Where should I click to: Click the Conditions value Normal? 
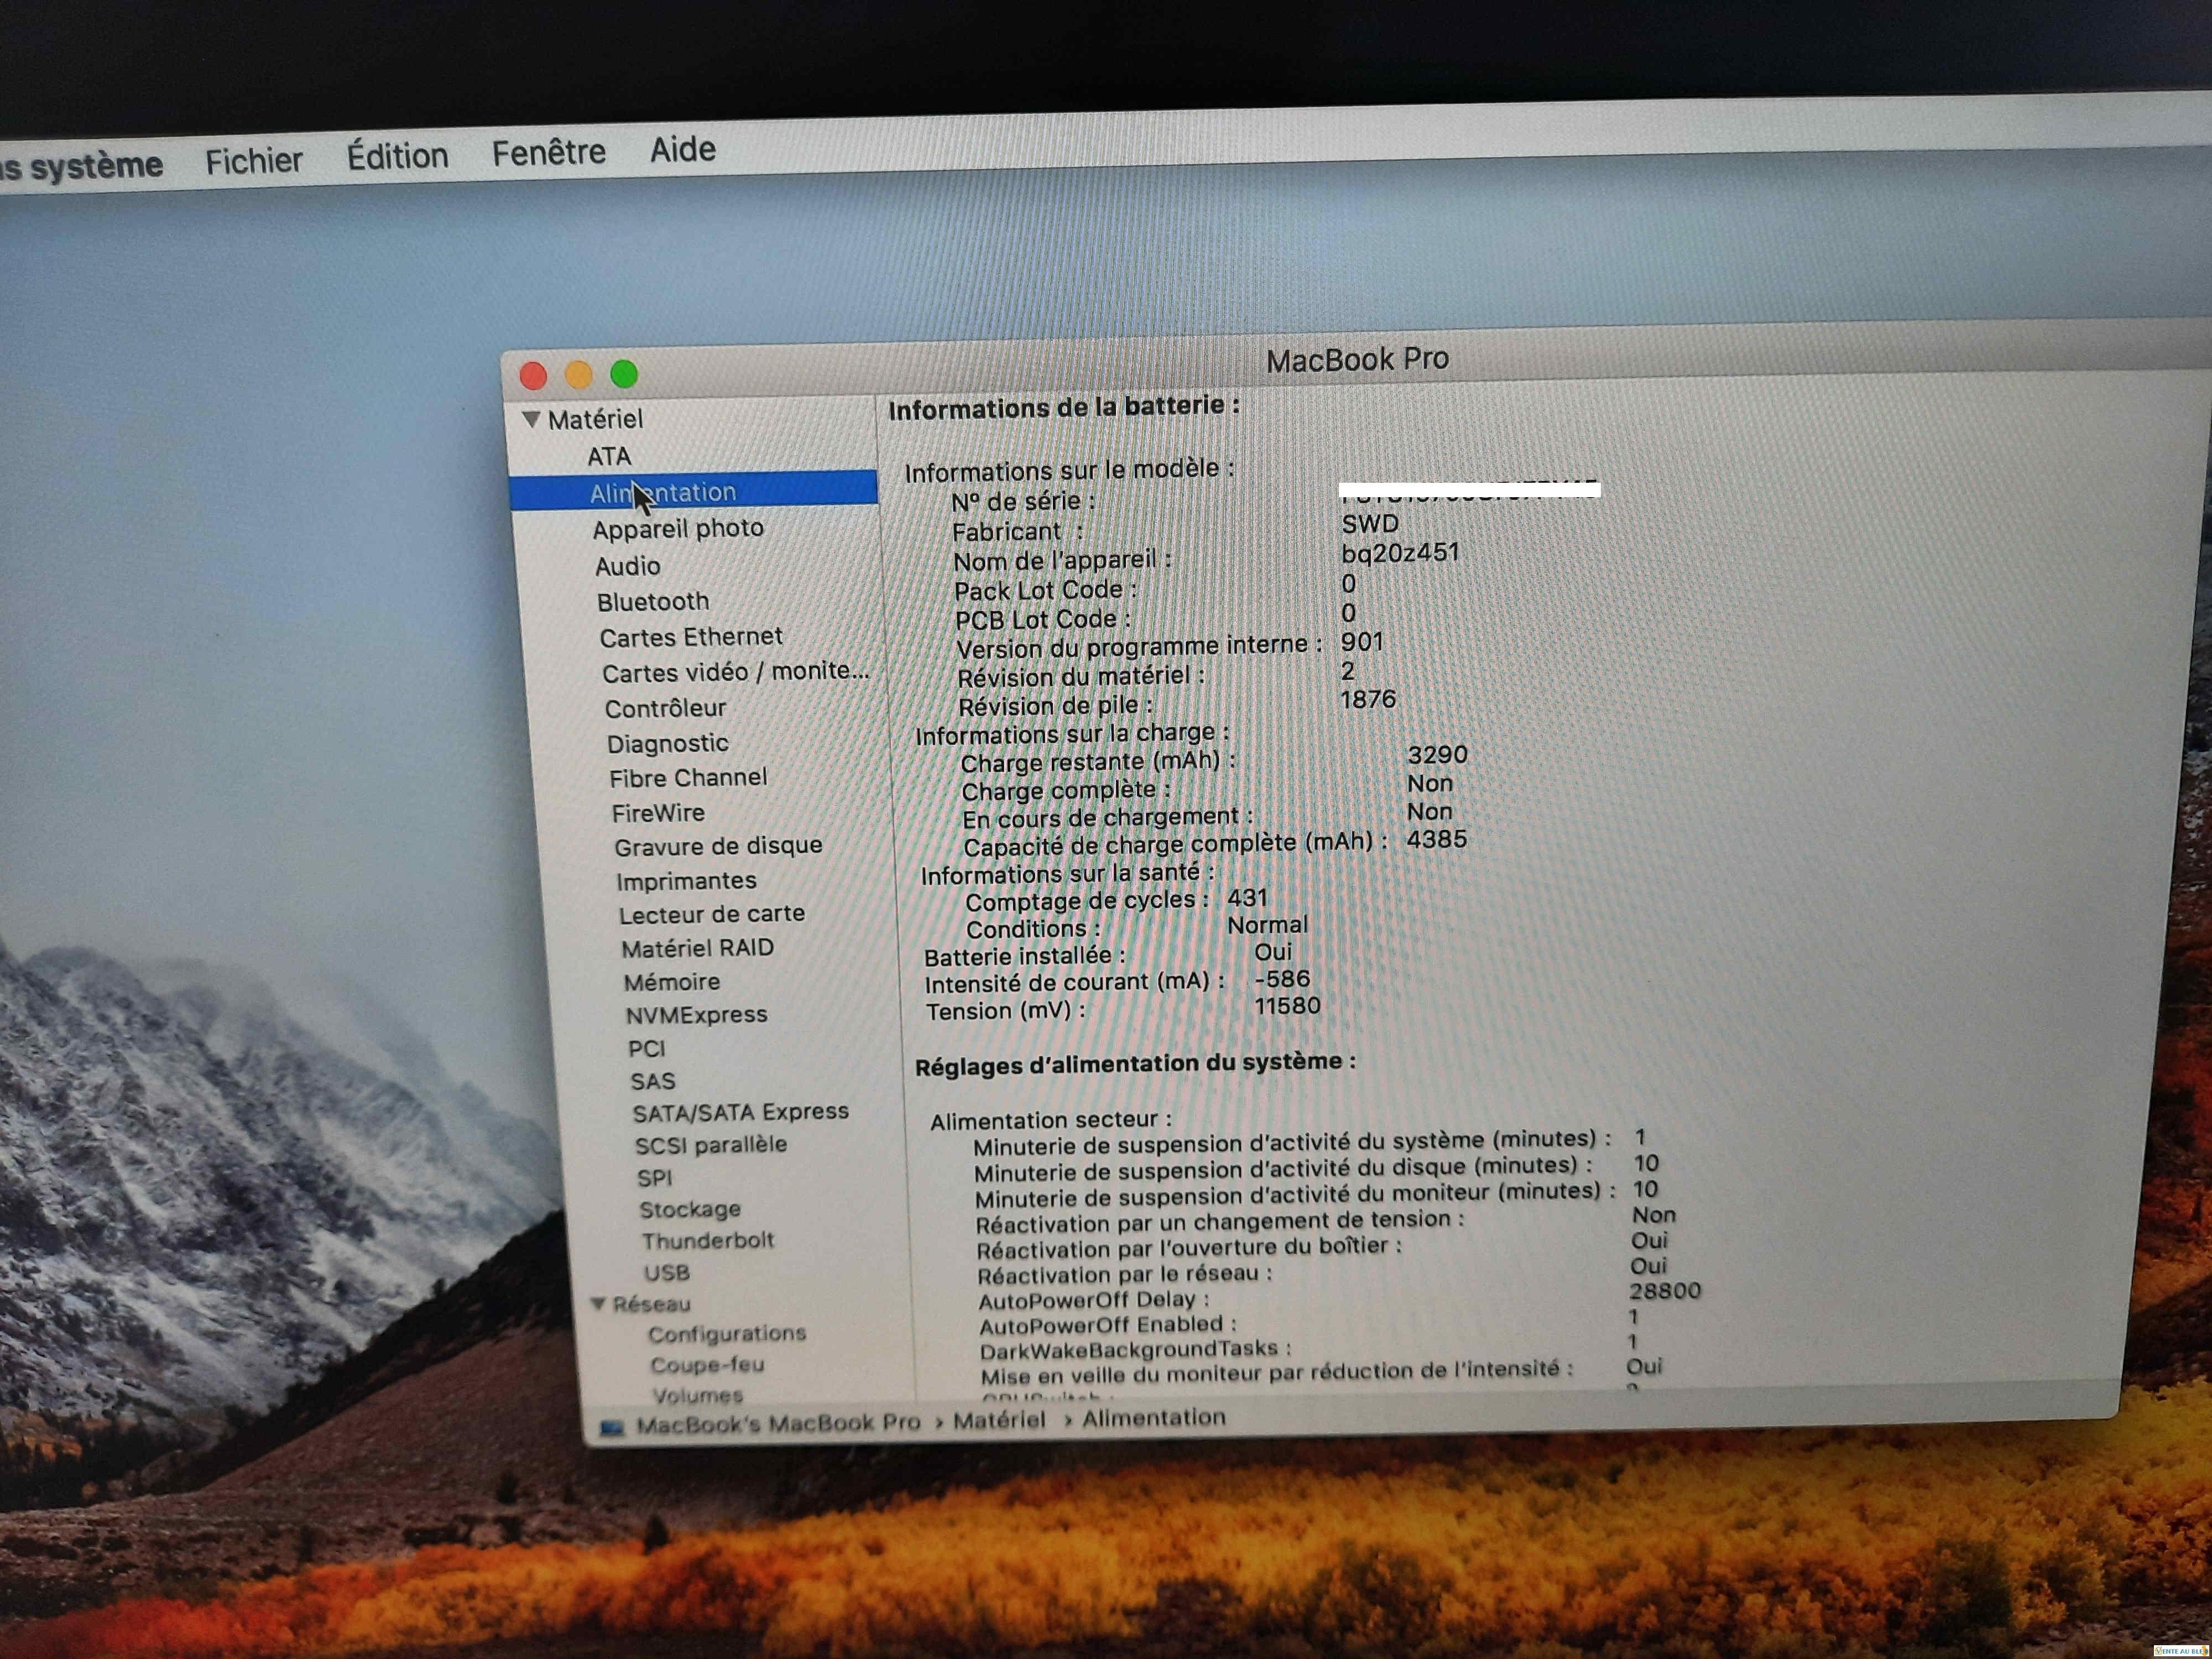1267,925
